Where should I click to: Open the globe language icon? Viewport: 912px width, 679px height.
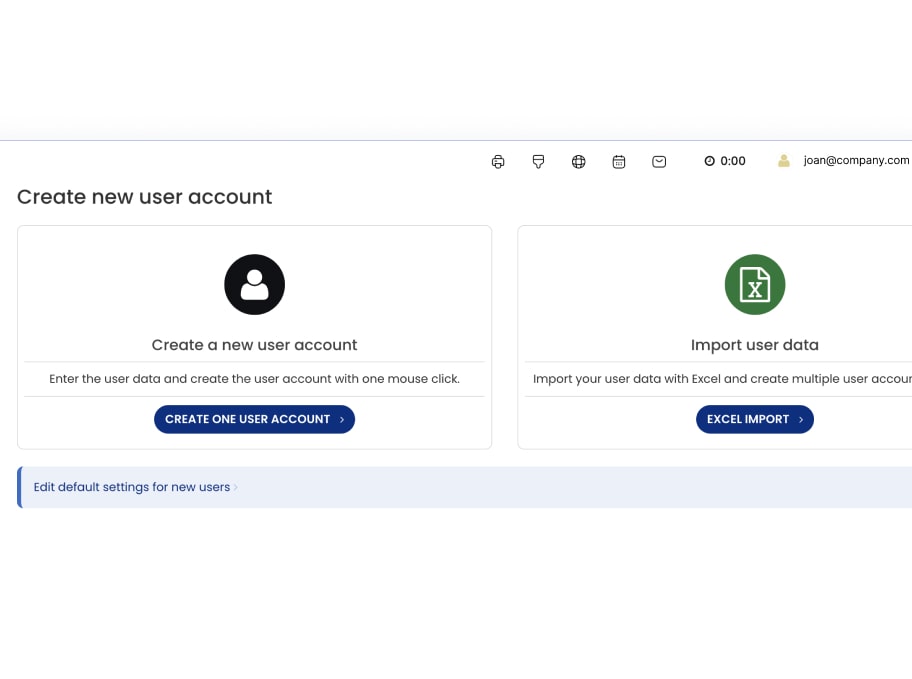click(578, 161)
